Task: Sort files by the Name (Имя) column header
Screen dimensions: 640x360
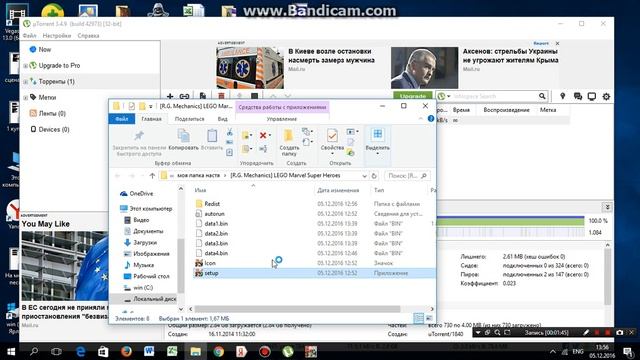Action: click(x=200, y=190)
